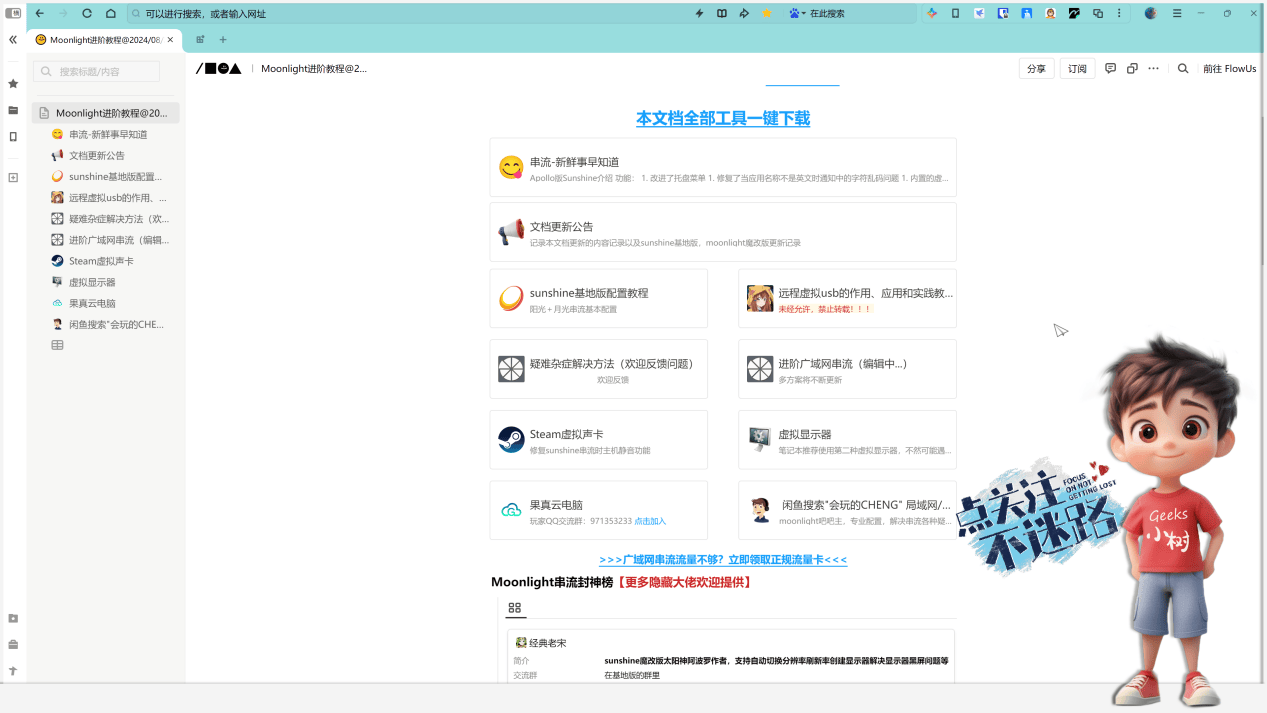Click the FlowUs logo in the page header

point(219,69)
